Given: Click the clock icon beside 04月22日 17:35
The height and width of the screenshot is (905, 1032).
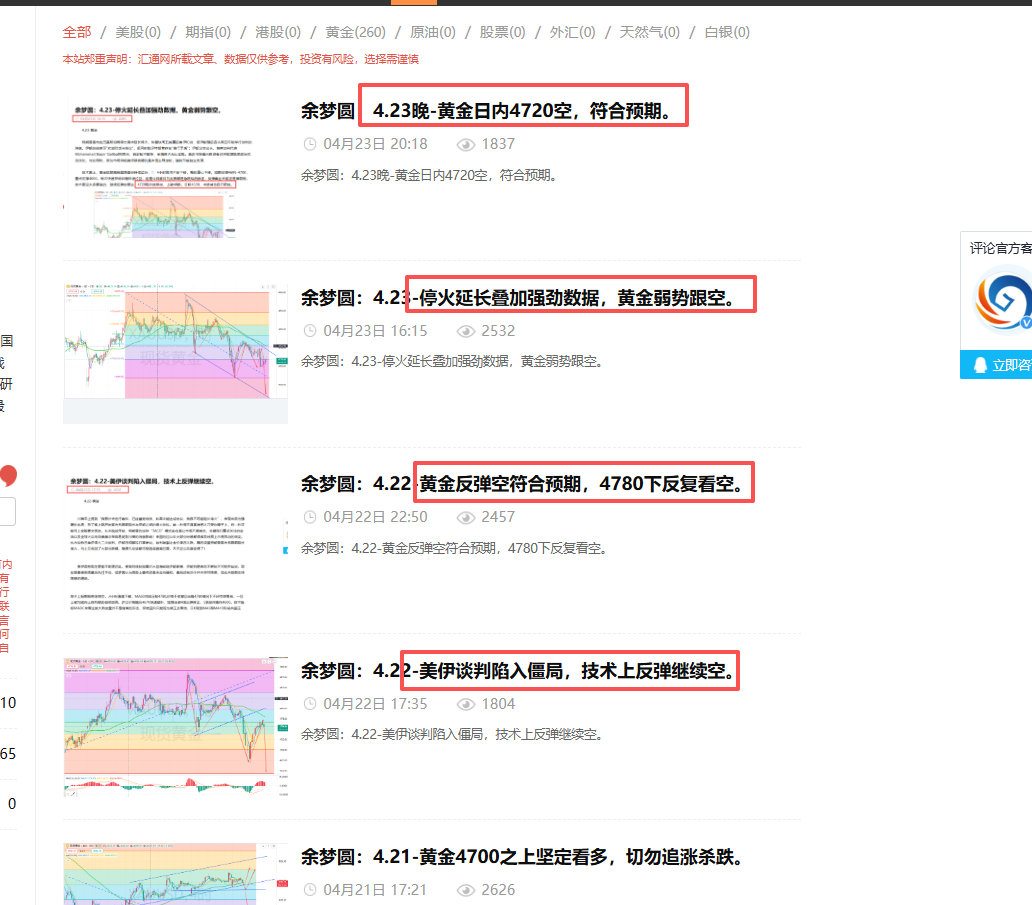Looking at the screenshot, I should (x=309, y=704).
